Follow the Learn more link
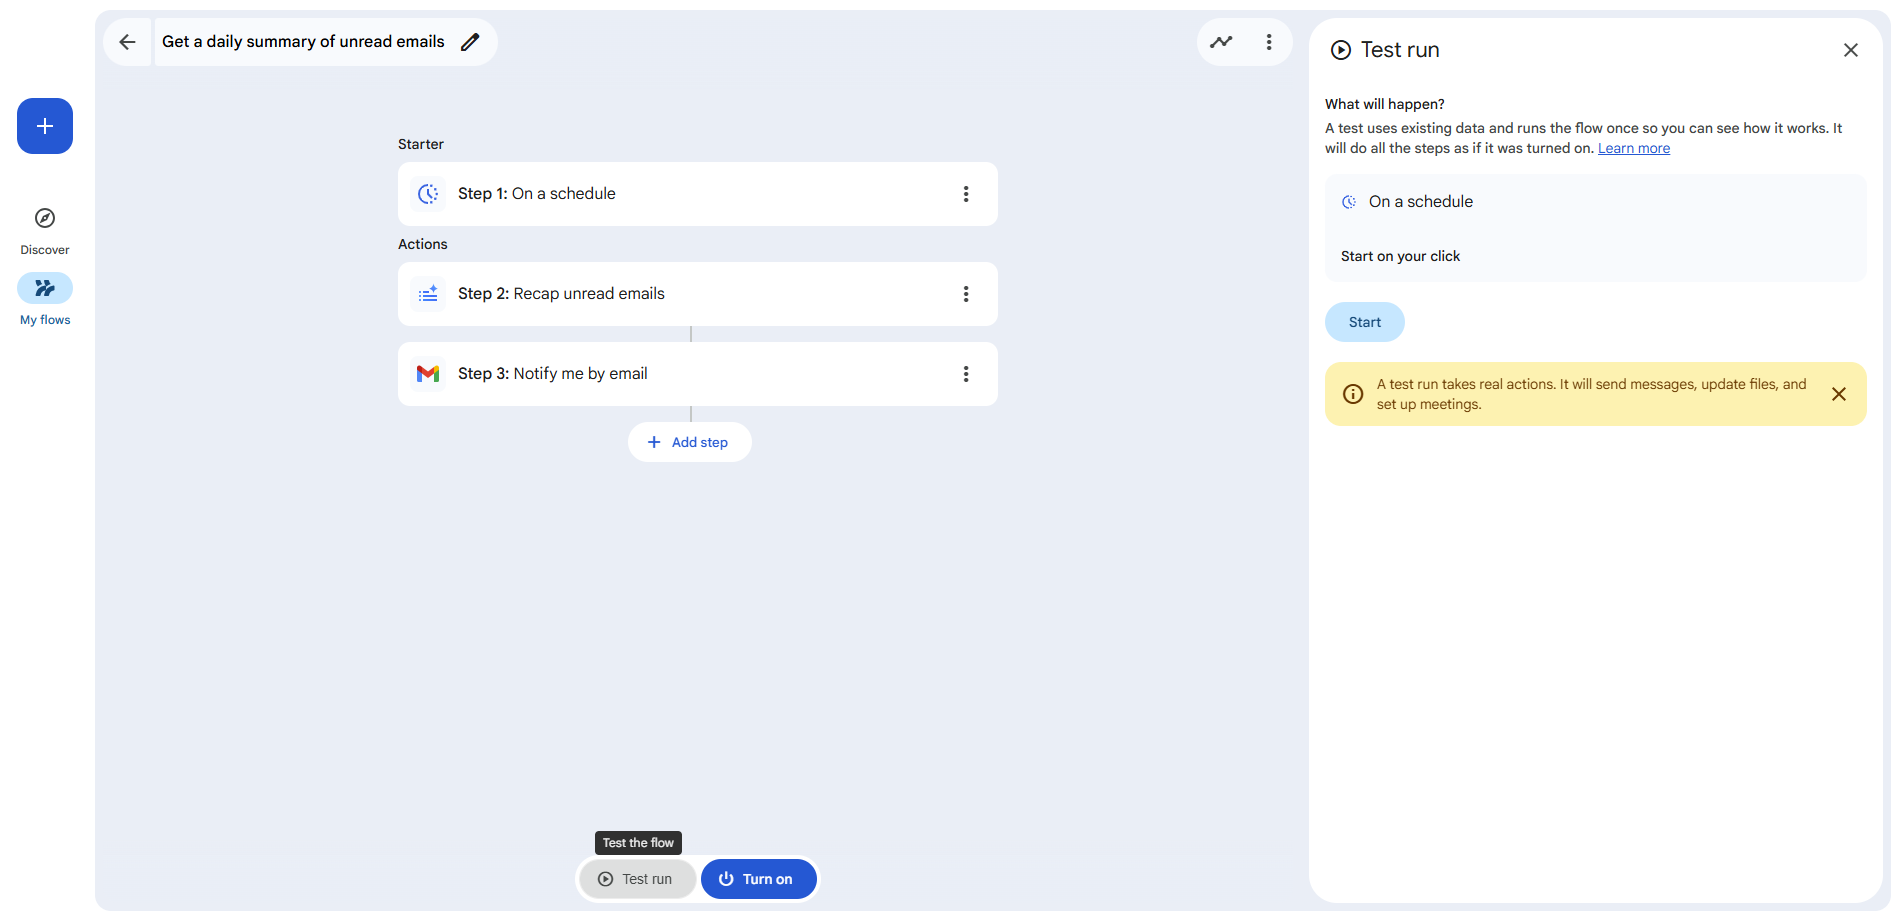1899x916 pixels. pyautogui.click(x=1633, y=148)
